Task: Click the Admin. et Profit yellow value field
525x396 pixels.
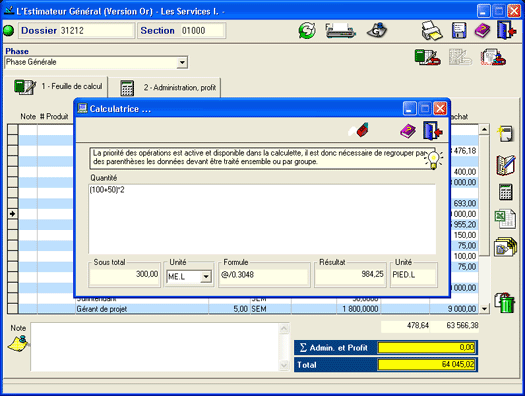Action: coord(426,347)
